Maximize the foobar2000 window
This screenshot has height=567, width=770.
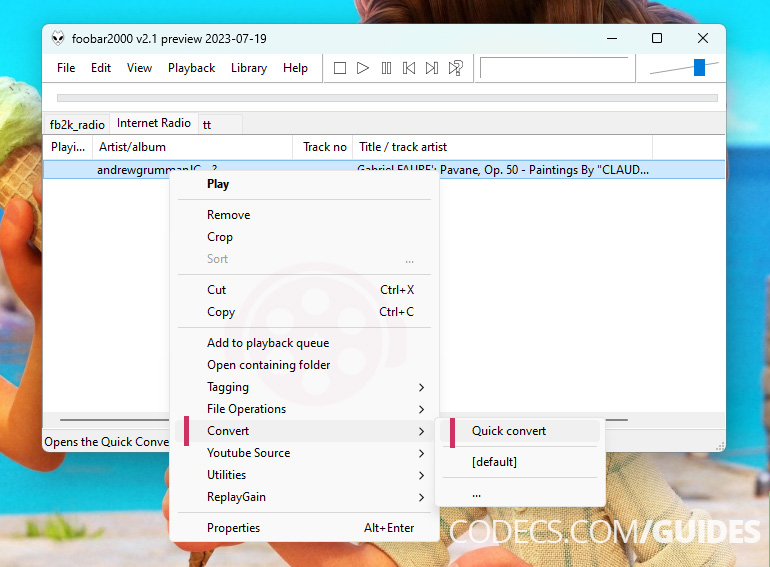pyautogui.click(x=657, y=38)
